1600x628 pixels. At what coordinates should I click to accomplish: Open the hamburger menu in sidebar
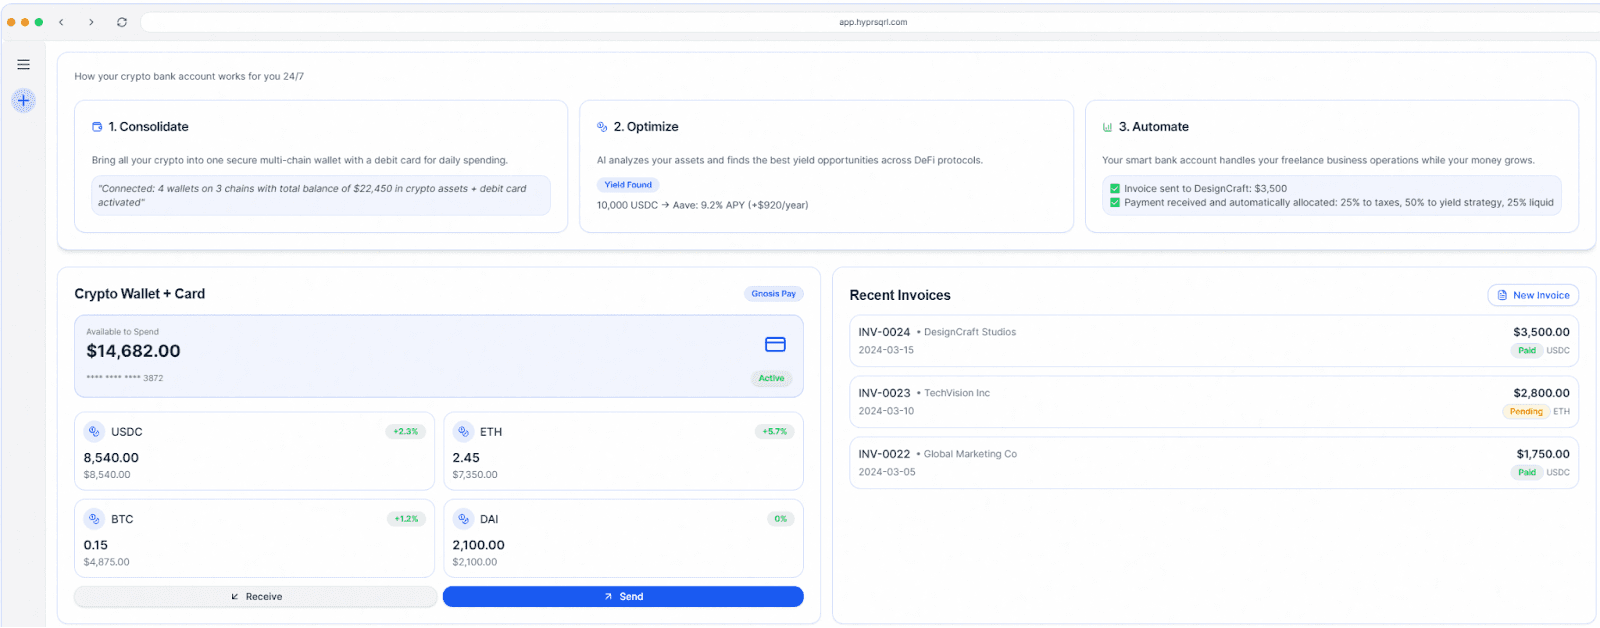click(23, 65)
